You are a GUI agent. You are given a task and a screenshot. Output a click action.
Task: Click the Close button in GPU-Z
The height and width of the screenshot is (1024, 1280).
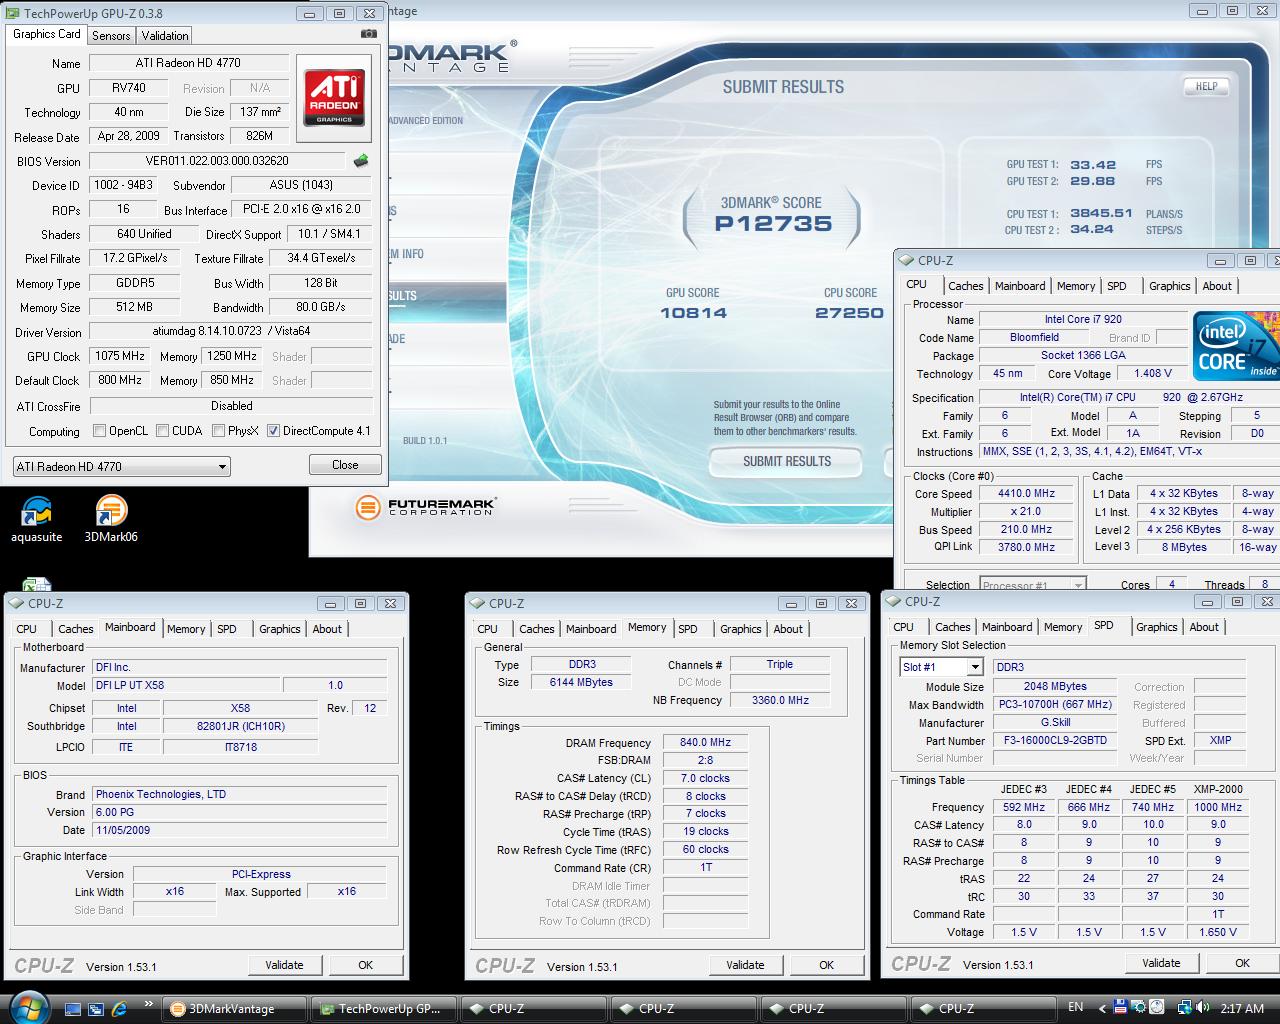(345, 465)
